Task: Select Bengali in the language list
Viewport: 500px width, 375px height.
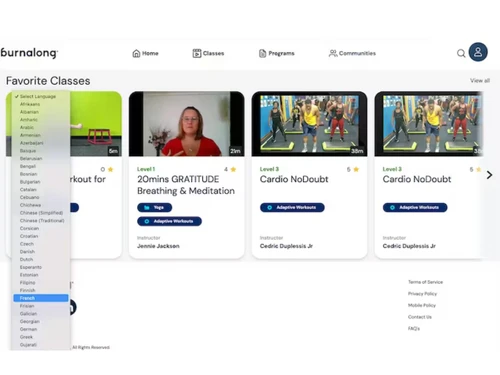Action: [41, 166]
